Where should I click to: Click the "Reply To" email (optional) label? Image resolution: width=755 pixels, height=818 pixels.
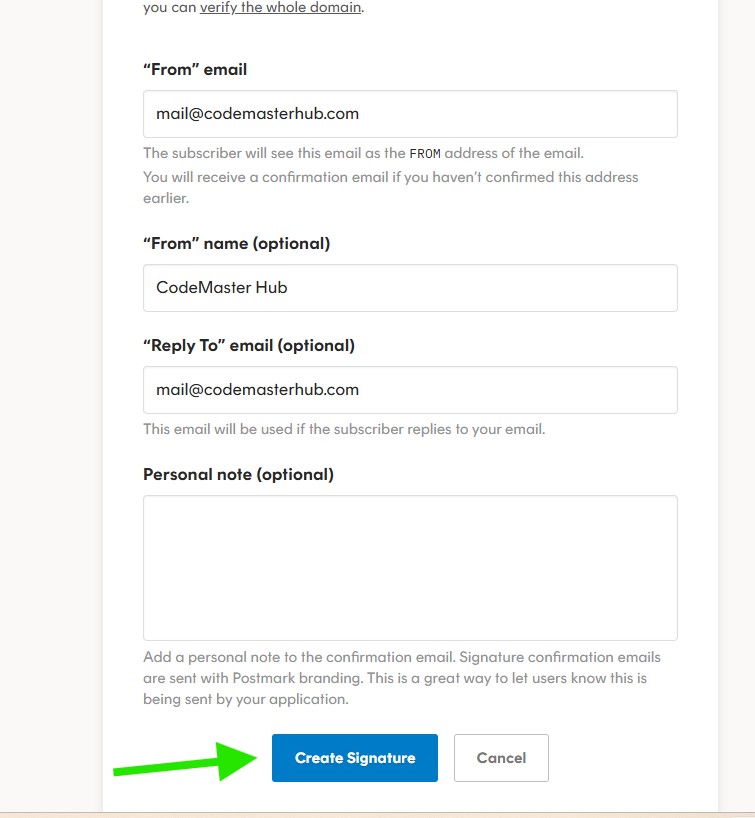(249, 345)
